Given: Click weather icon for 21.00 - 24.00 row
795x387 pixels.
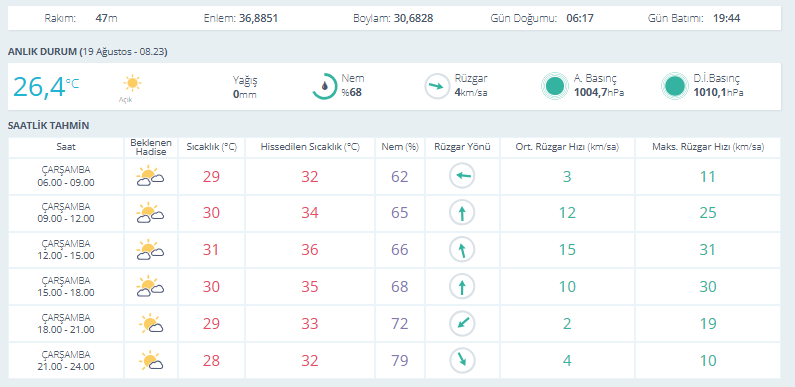Looking at the screenshot, I should [x=151, y=360].
